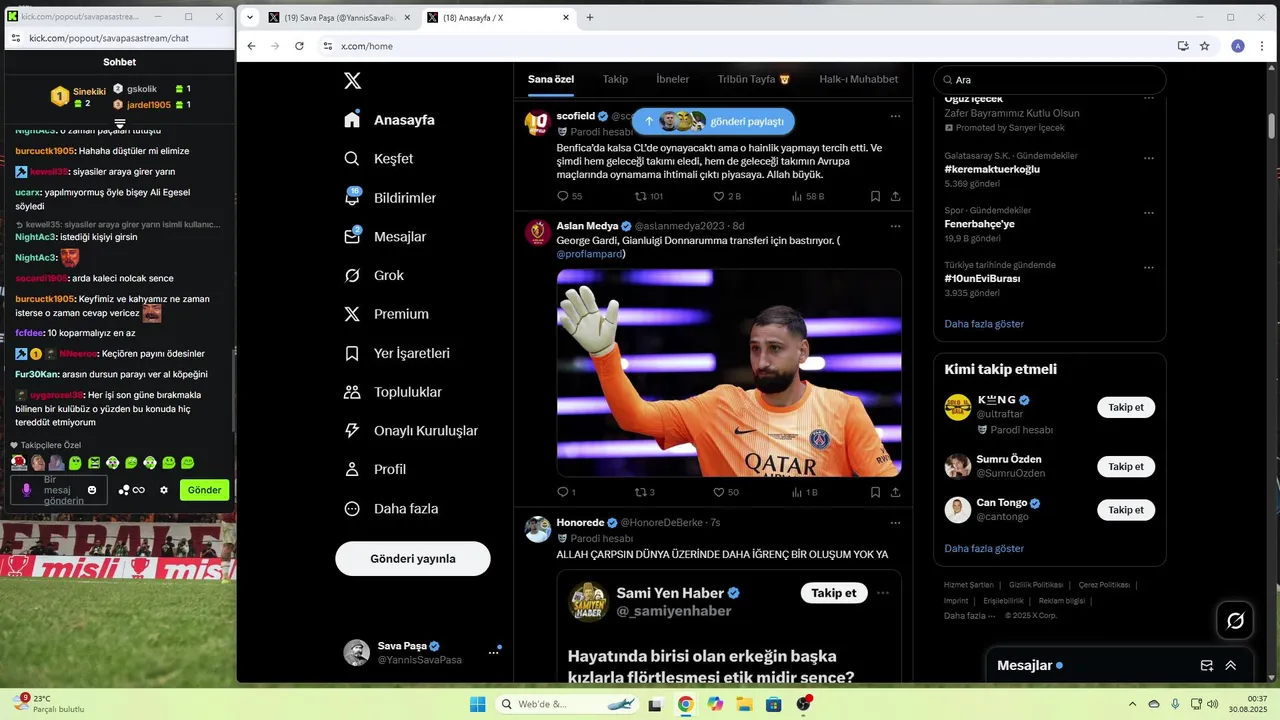Expand the Mesajlar drawer chevron
Viewport: 1280px width, 720px height.
pyautogui.click(x=1231, y=666)
